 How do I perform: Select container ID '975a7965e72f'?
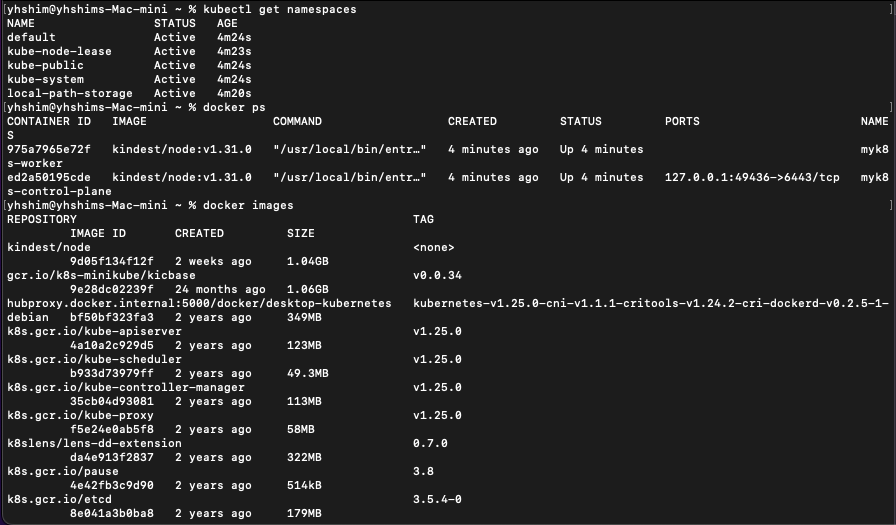tap(49, 149)
